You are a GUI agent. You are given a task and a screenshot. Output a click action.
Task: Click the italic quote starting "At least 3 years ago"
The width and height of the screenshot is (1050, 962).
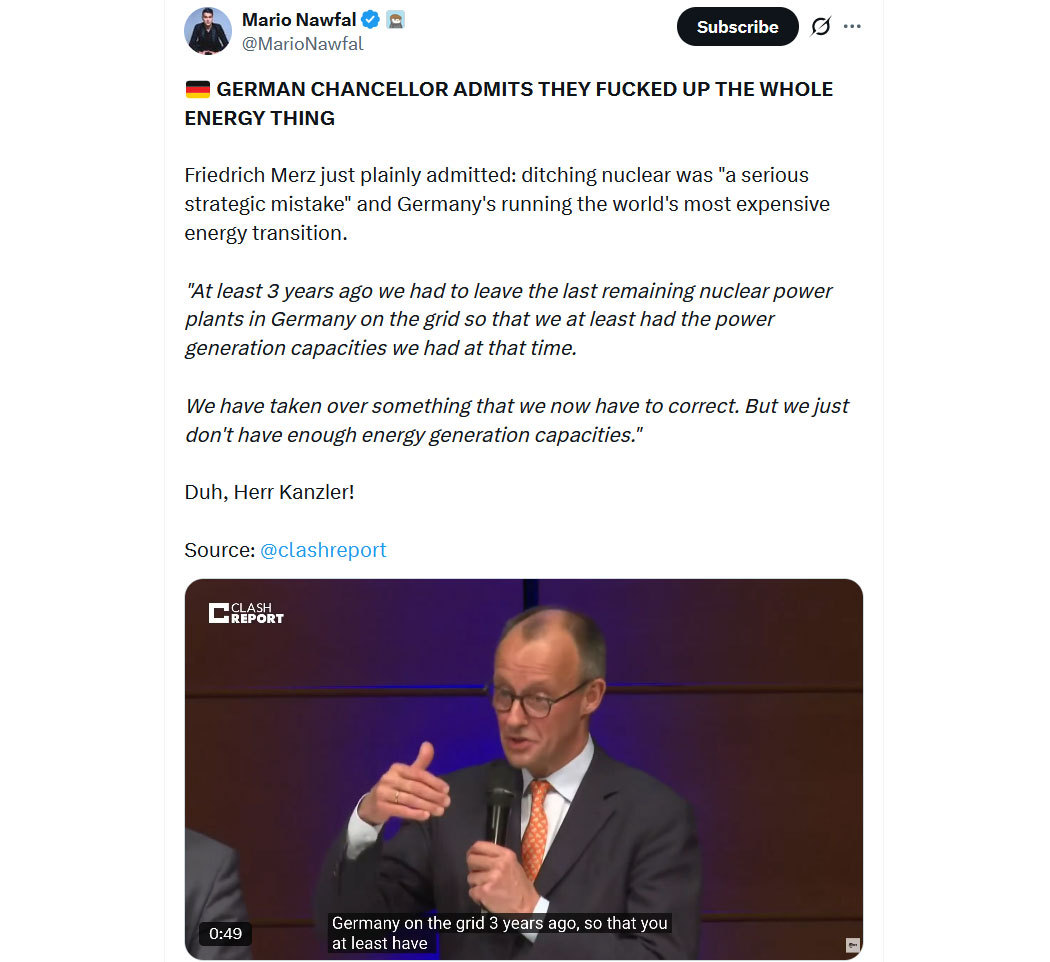tap(508, 319)
